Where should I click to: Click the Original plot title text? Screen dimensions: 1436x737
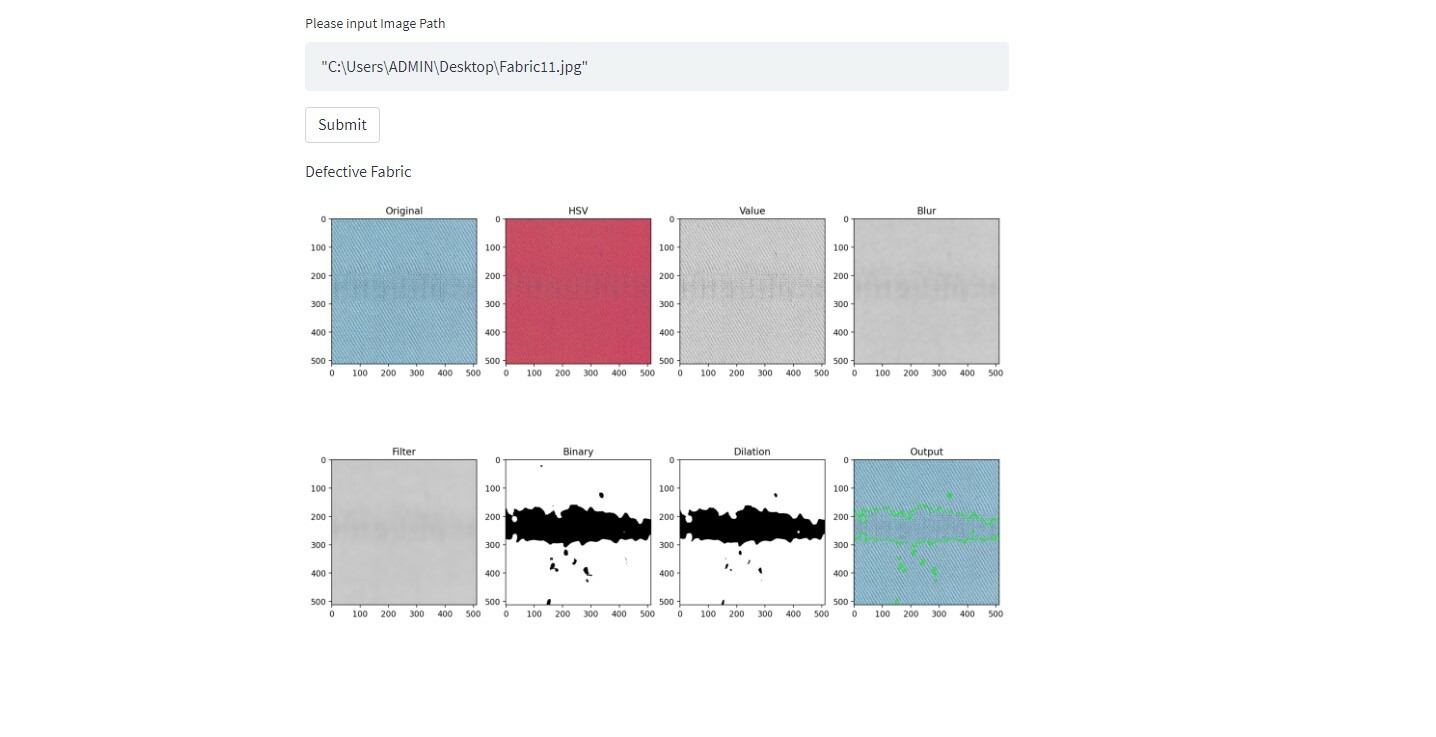403,210
